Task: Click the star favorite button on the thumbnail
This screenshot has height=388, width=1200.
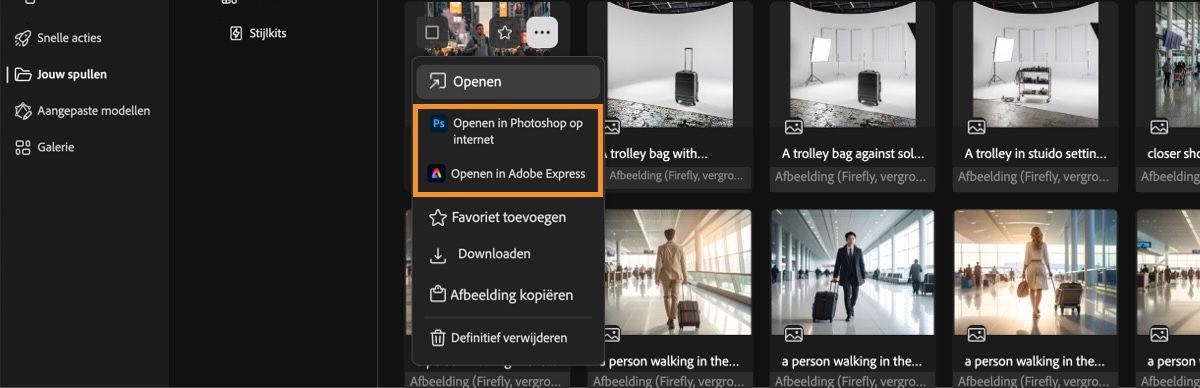Action: pos(505,32)
